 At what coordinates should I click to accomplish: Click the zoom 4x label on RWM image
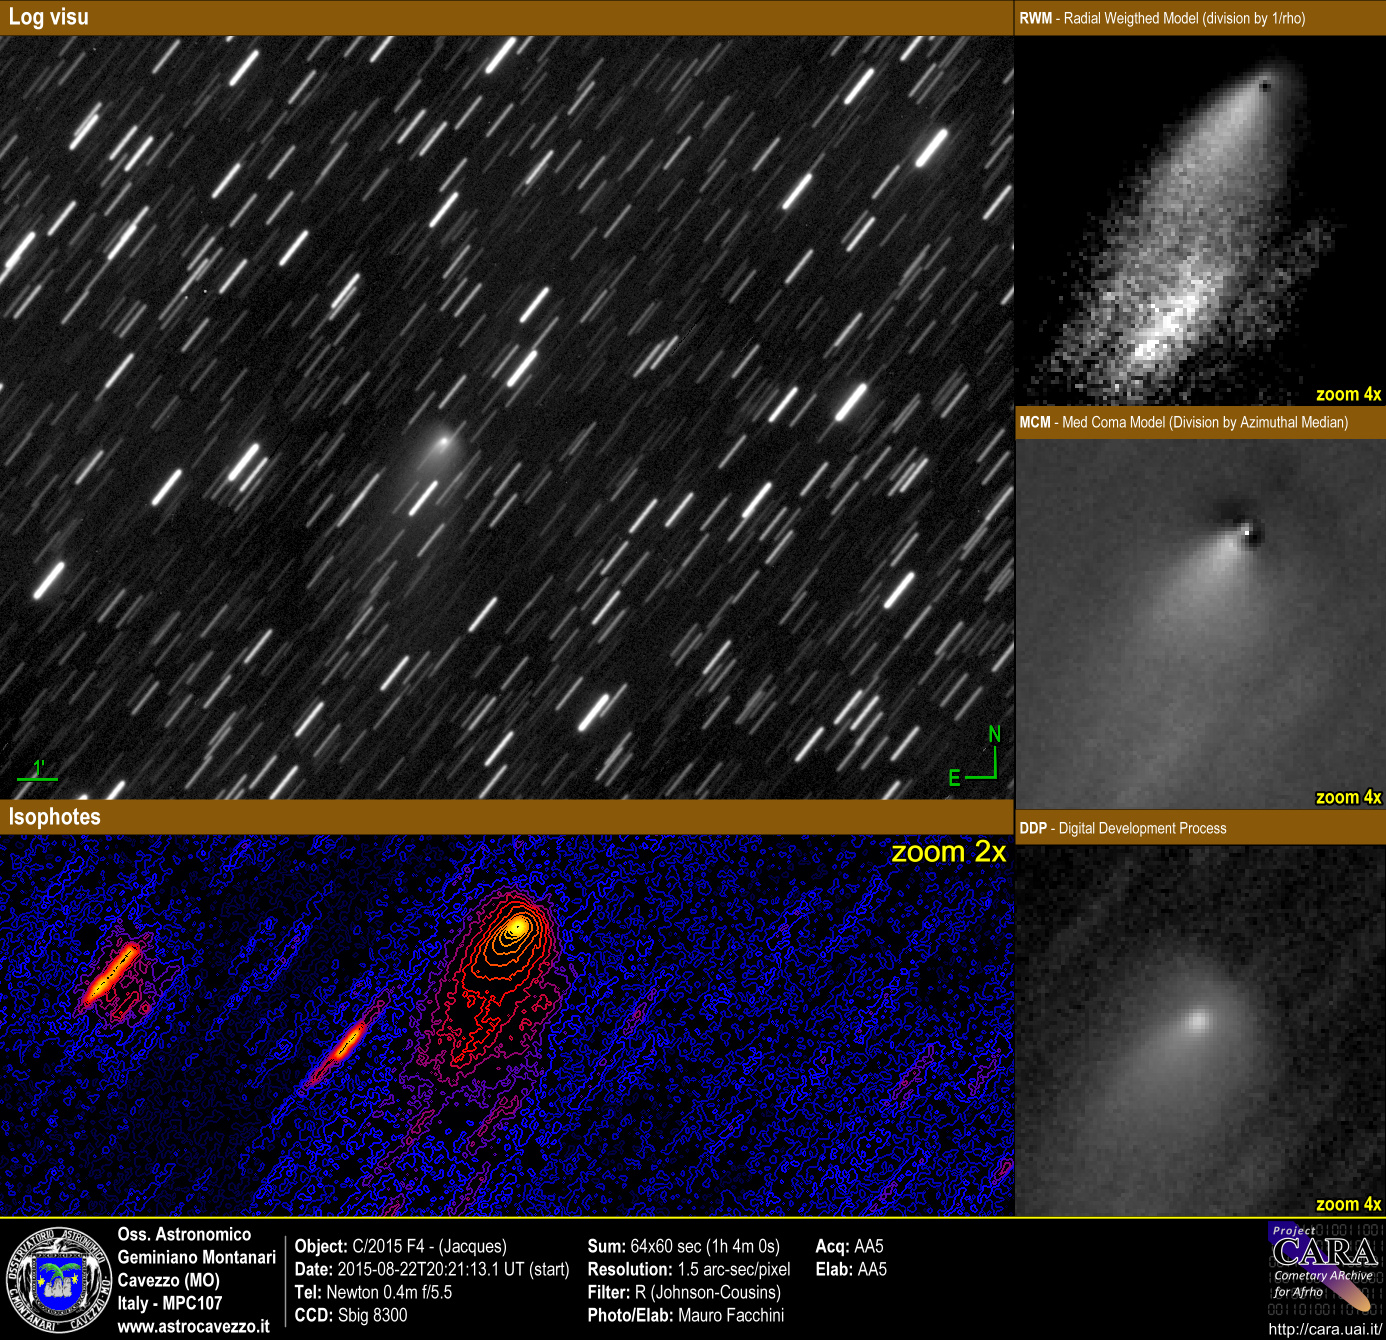point(1348,394)
